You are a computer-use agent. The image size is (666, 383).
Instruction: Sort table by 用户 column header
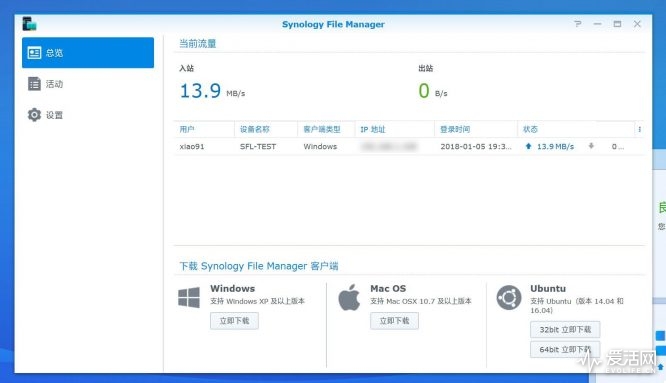[x=204, y=129]
